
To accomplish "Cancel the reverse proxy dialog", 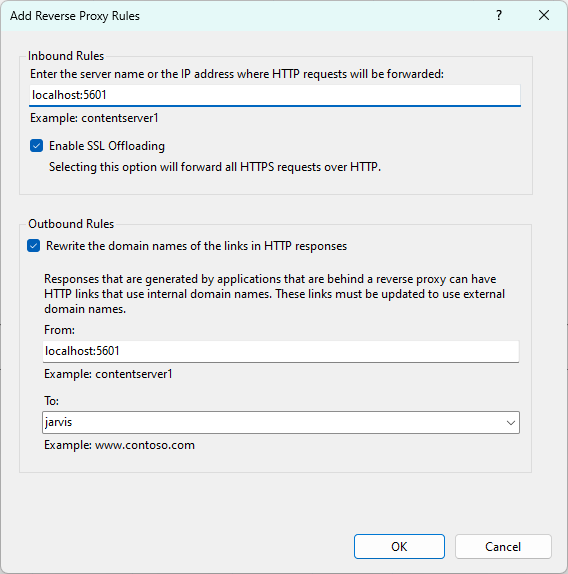I will pyautogui.click(x=503, y=547).
